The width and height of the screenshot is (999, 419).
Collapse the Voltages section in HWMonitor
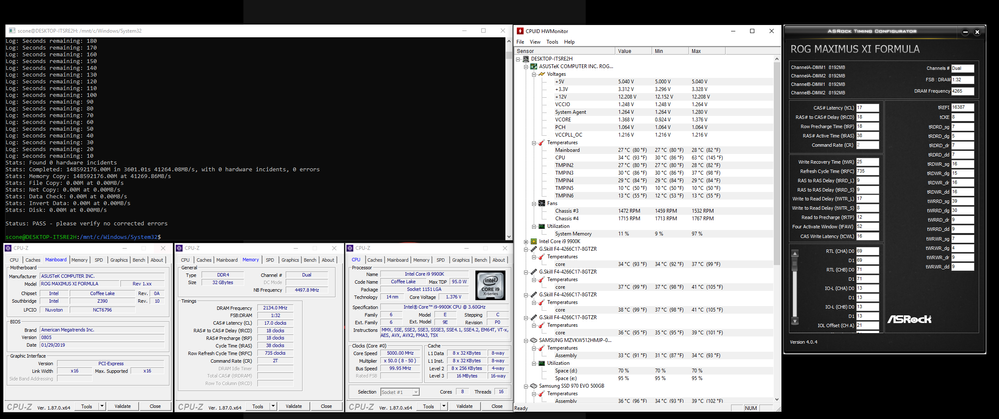click(x=534, y=74)
